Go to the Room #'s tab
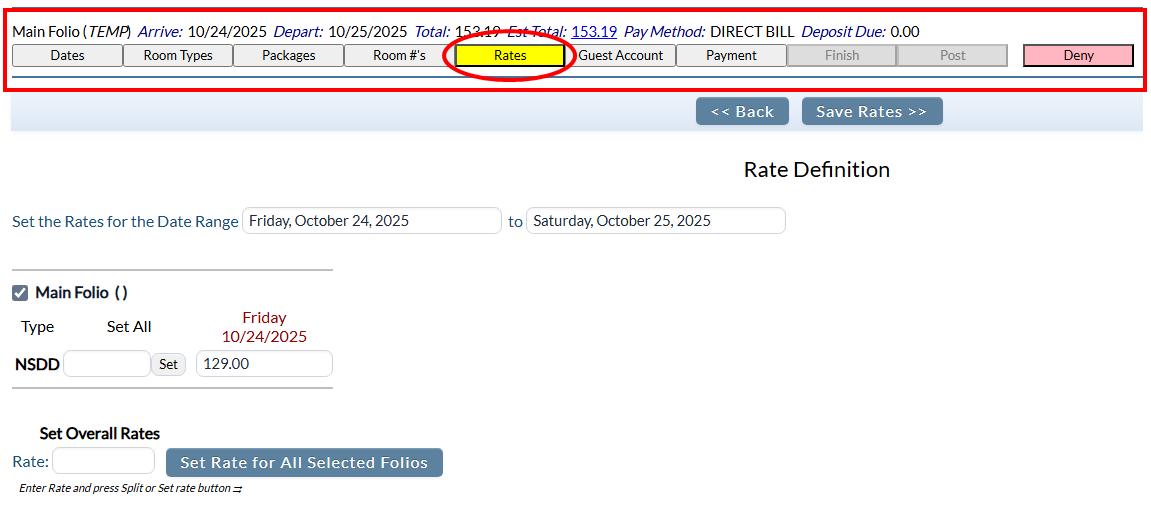The height and width of the screenshot is (510, 1151). (x=399, y=56)
